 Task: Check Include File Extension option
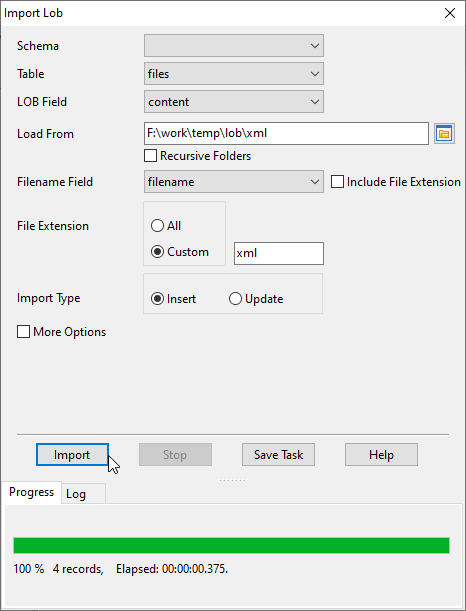(x=337, y=182)
